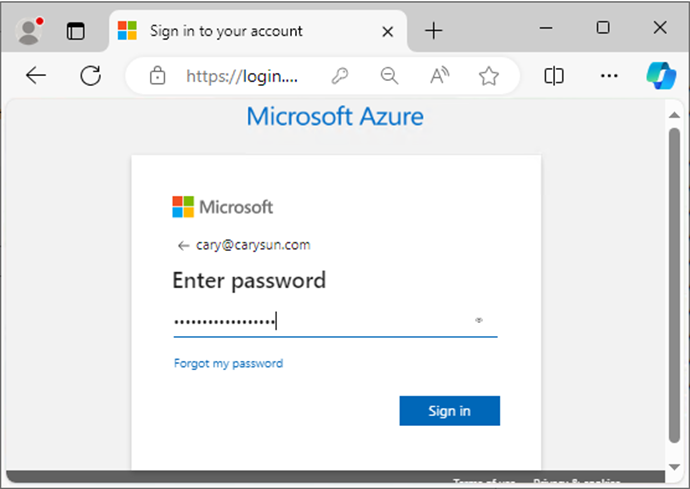Refresh the sign-in page
Screen dimensions: 690x489
point(91,76)
